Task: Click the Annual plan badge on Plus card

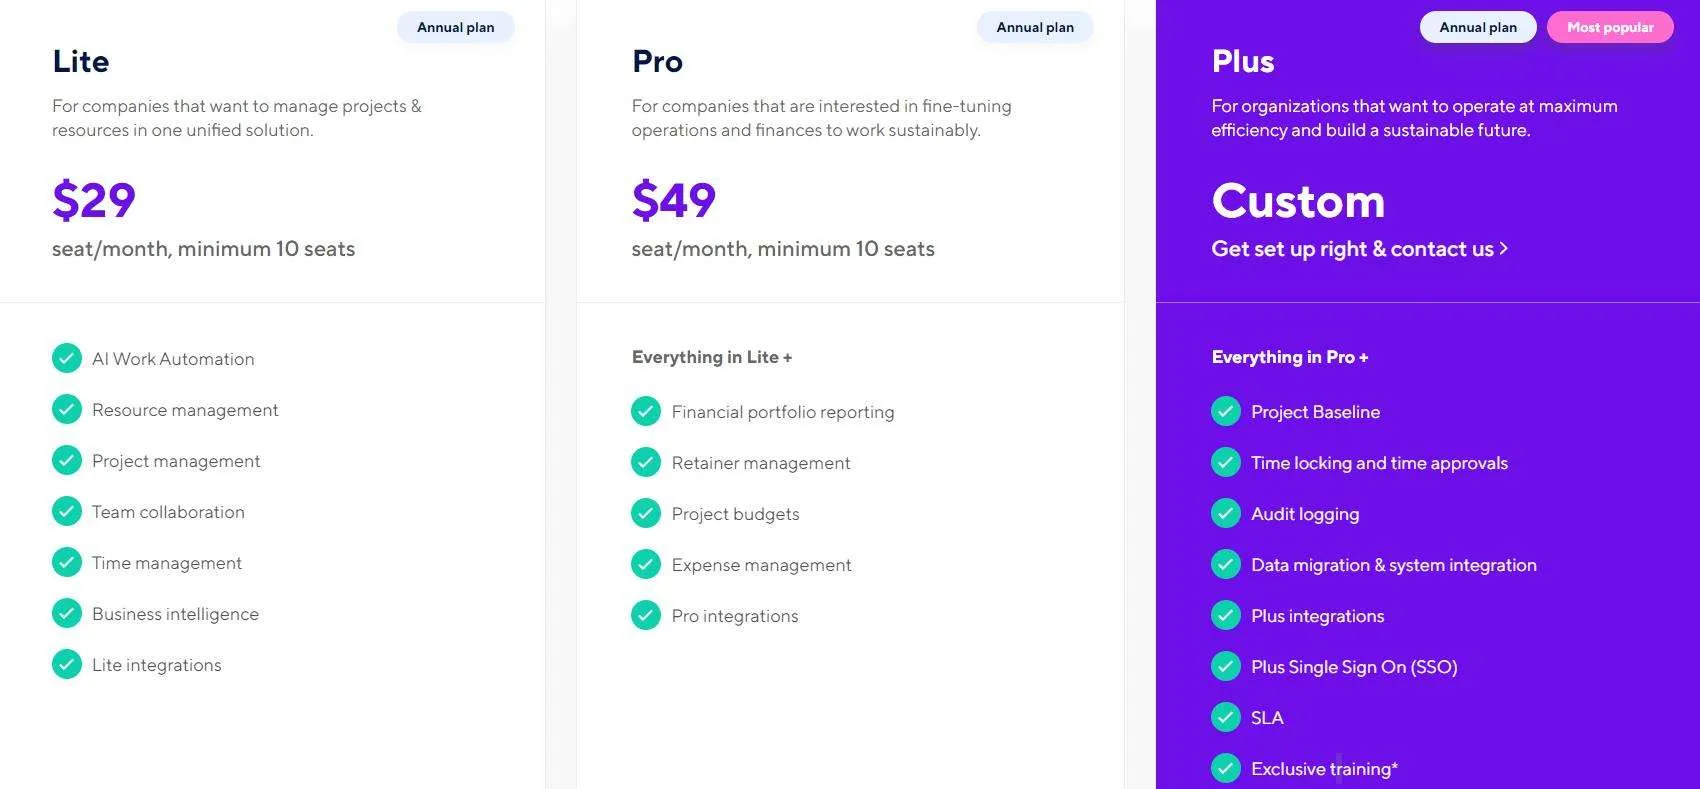Action: (x=1478, y=27)
